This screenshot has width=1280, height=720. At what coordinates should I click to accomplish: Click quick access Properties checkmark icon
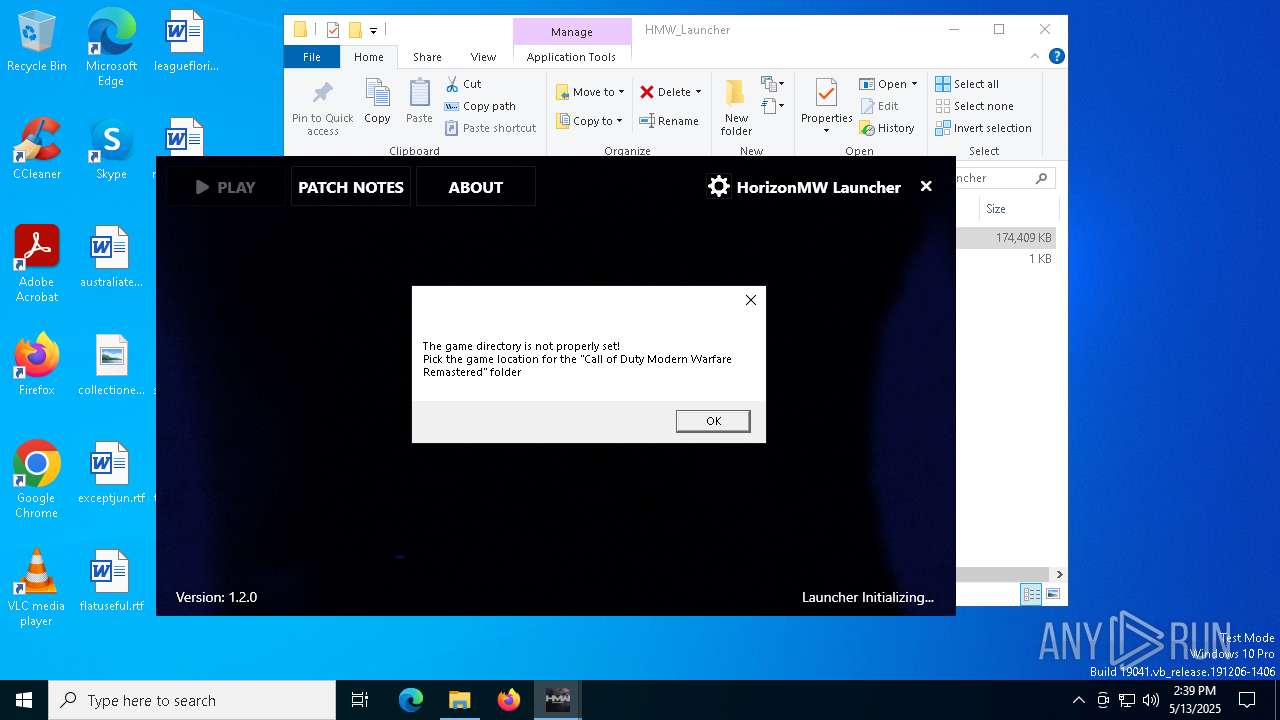tap(333, 30)
